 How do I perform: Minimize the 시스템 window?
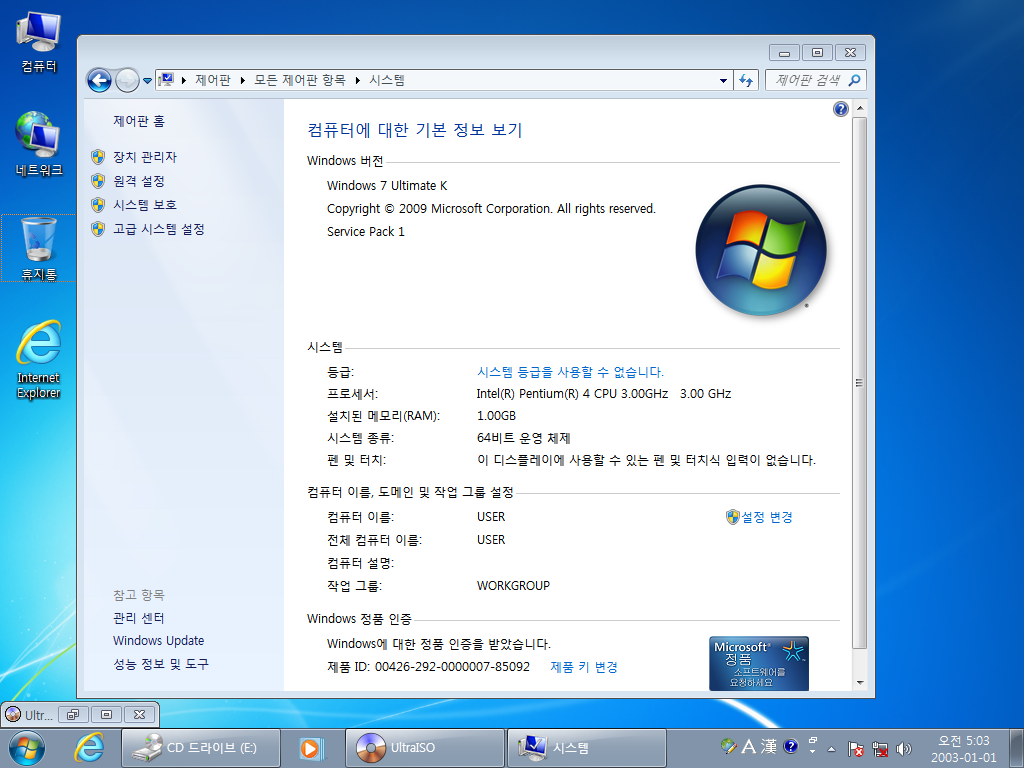click(x=784, y=53)
